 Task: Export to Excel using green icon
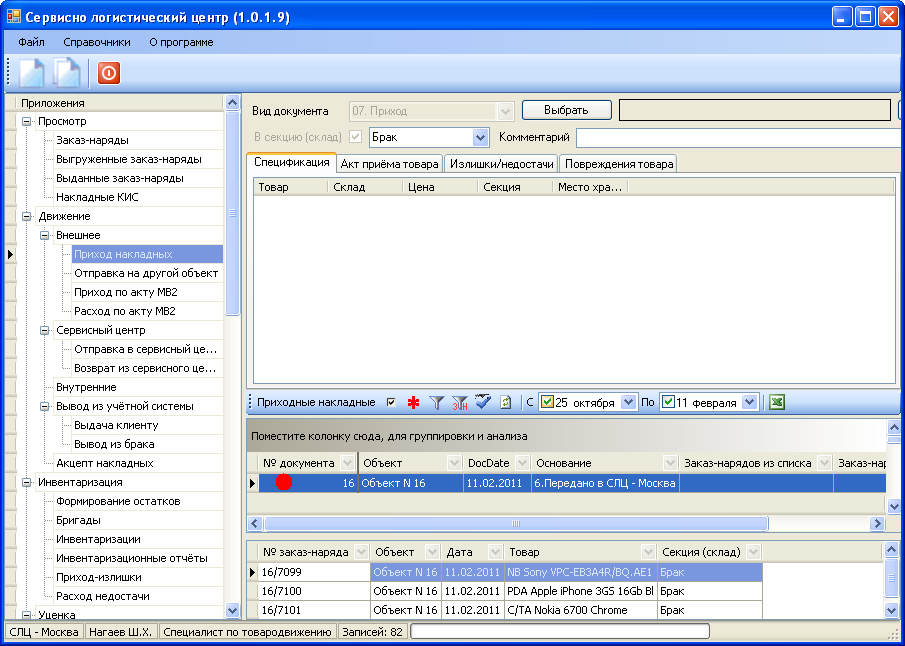(777, 402)
